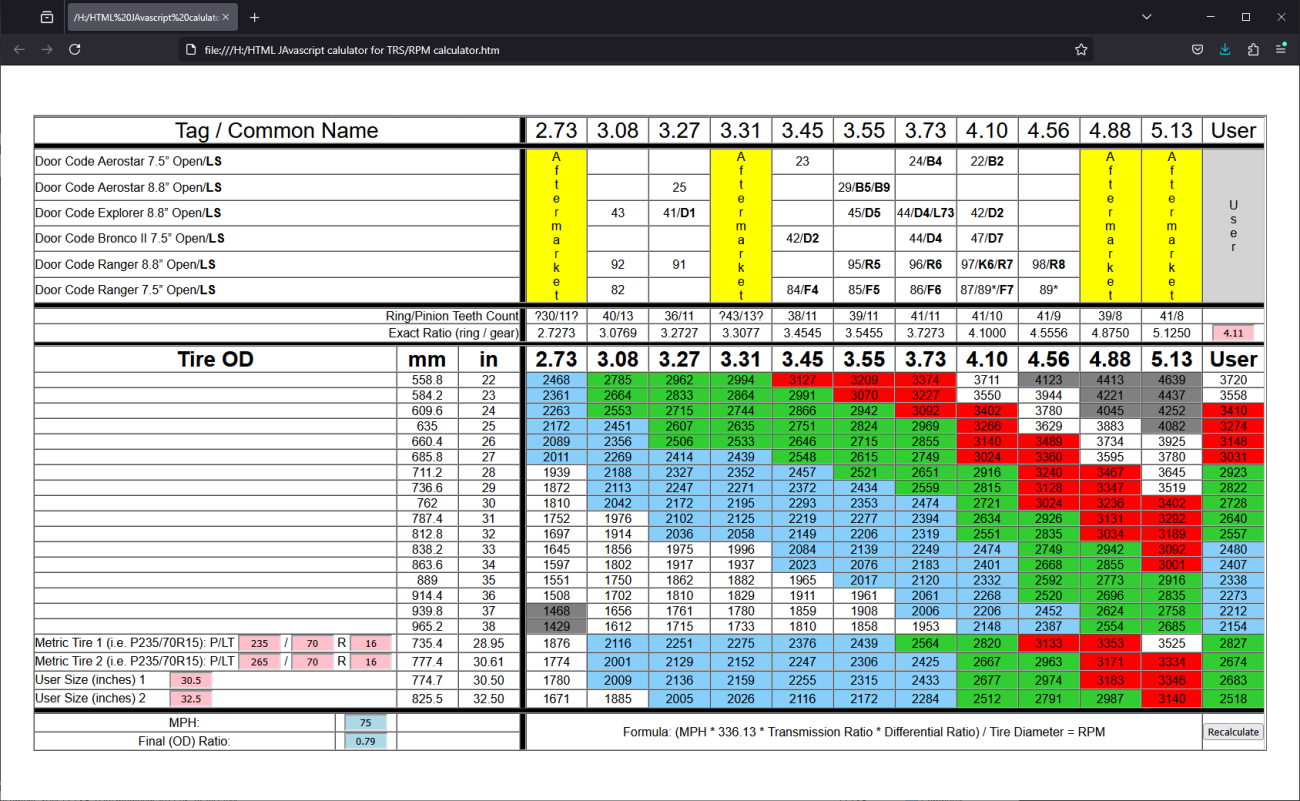Image resolution: width=1300 pixels, height=801 pixels.
Task: Click the 'Tag / Common Name' header
Action: click(277, 130)
